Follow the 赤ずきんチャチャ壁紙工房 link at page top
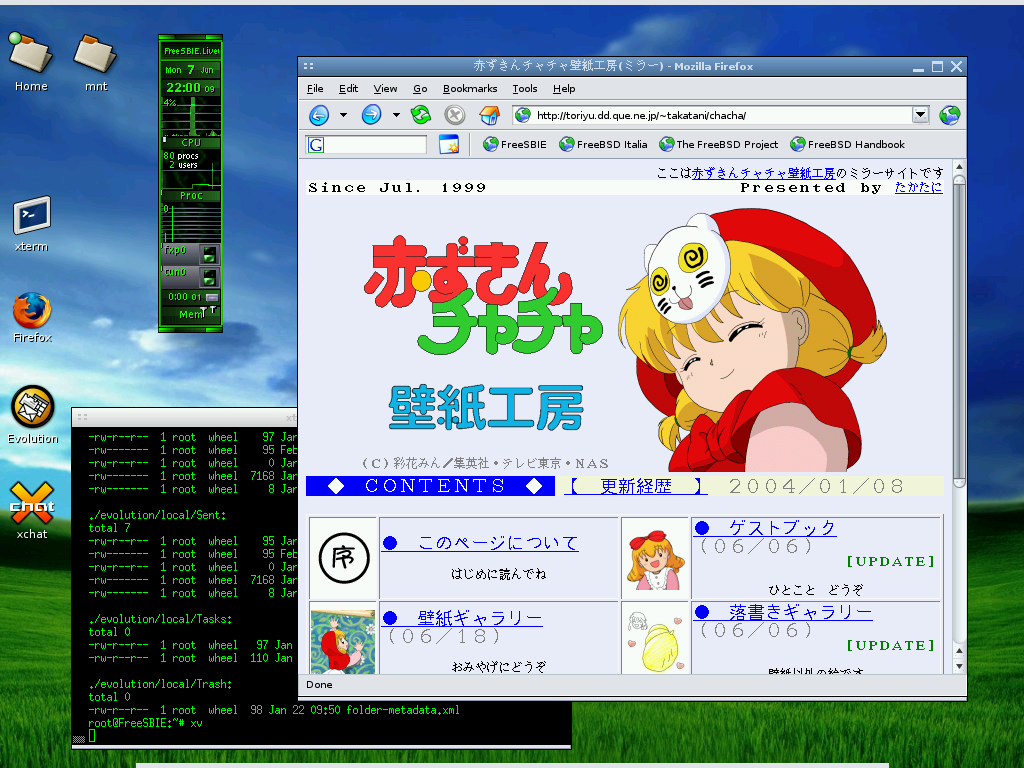 (x=763, y=173)
